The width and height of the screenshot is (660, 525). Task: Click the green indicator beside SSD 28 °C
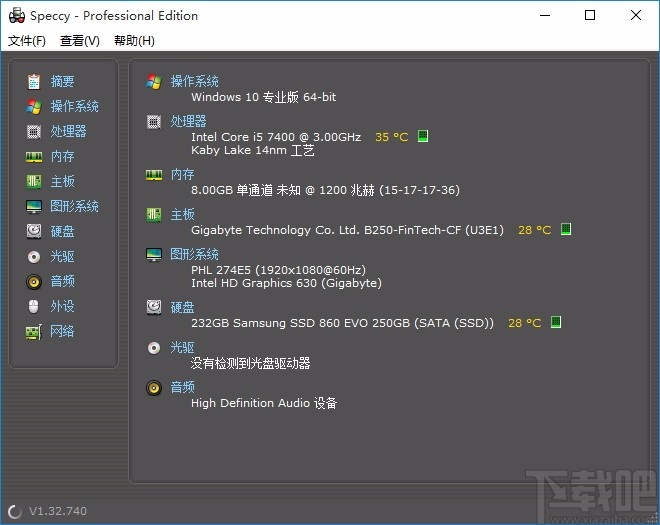[556, 322]
